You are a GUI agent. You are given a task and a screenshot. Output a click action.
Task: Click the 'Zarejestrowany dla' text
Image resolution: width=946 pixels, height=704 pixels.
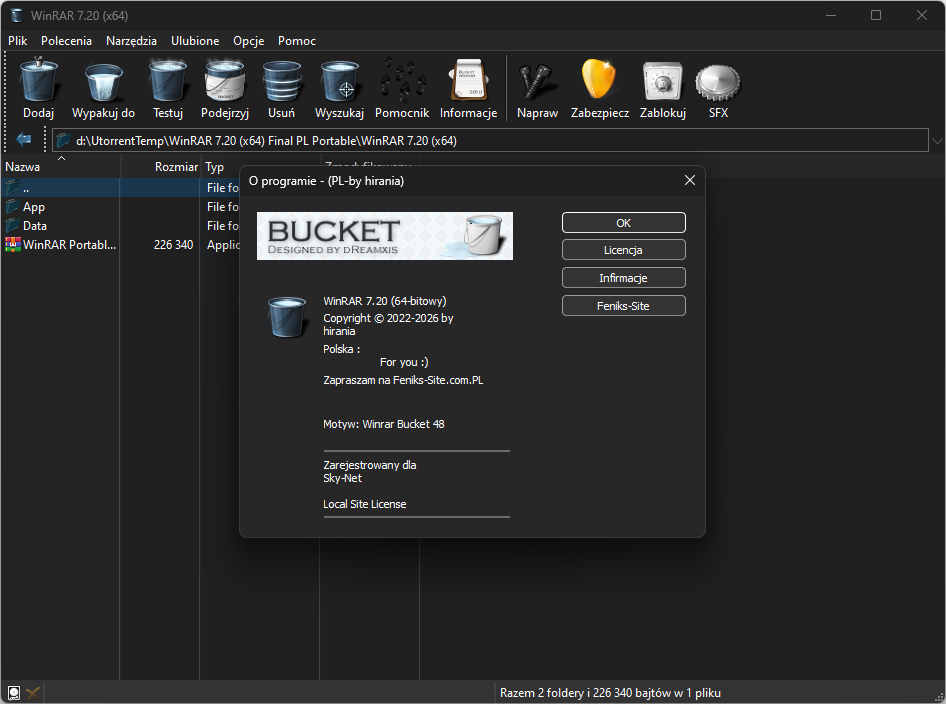370,465
